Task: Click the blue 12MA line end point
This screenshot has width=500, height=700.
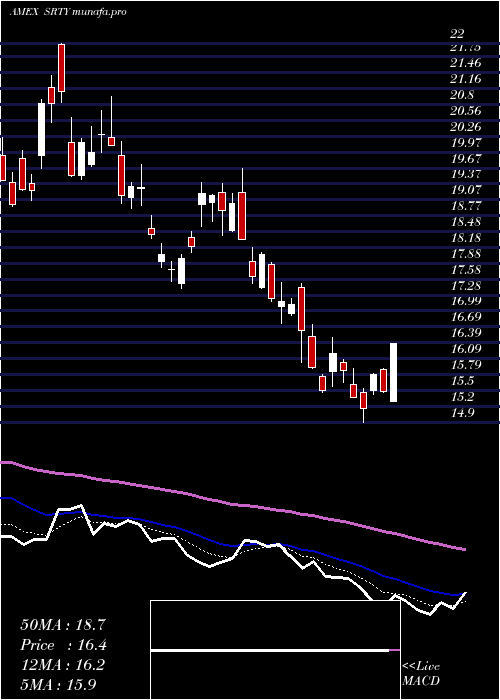Action: (x=464, y=594)
